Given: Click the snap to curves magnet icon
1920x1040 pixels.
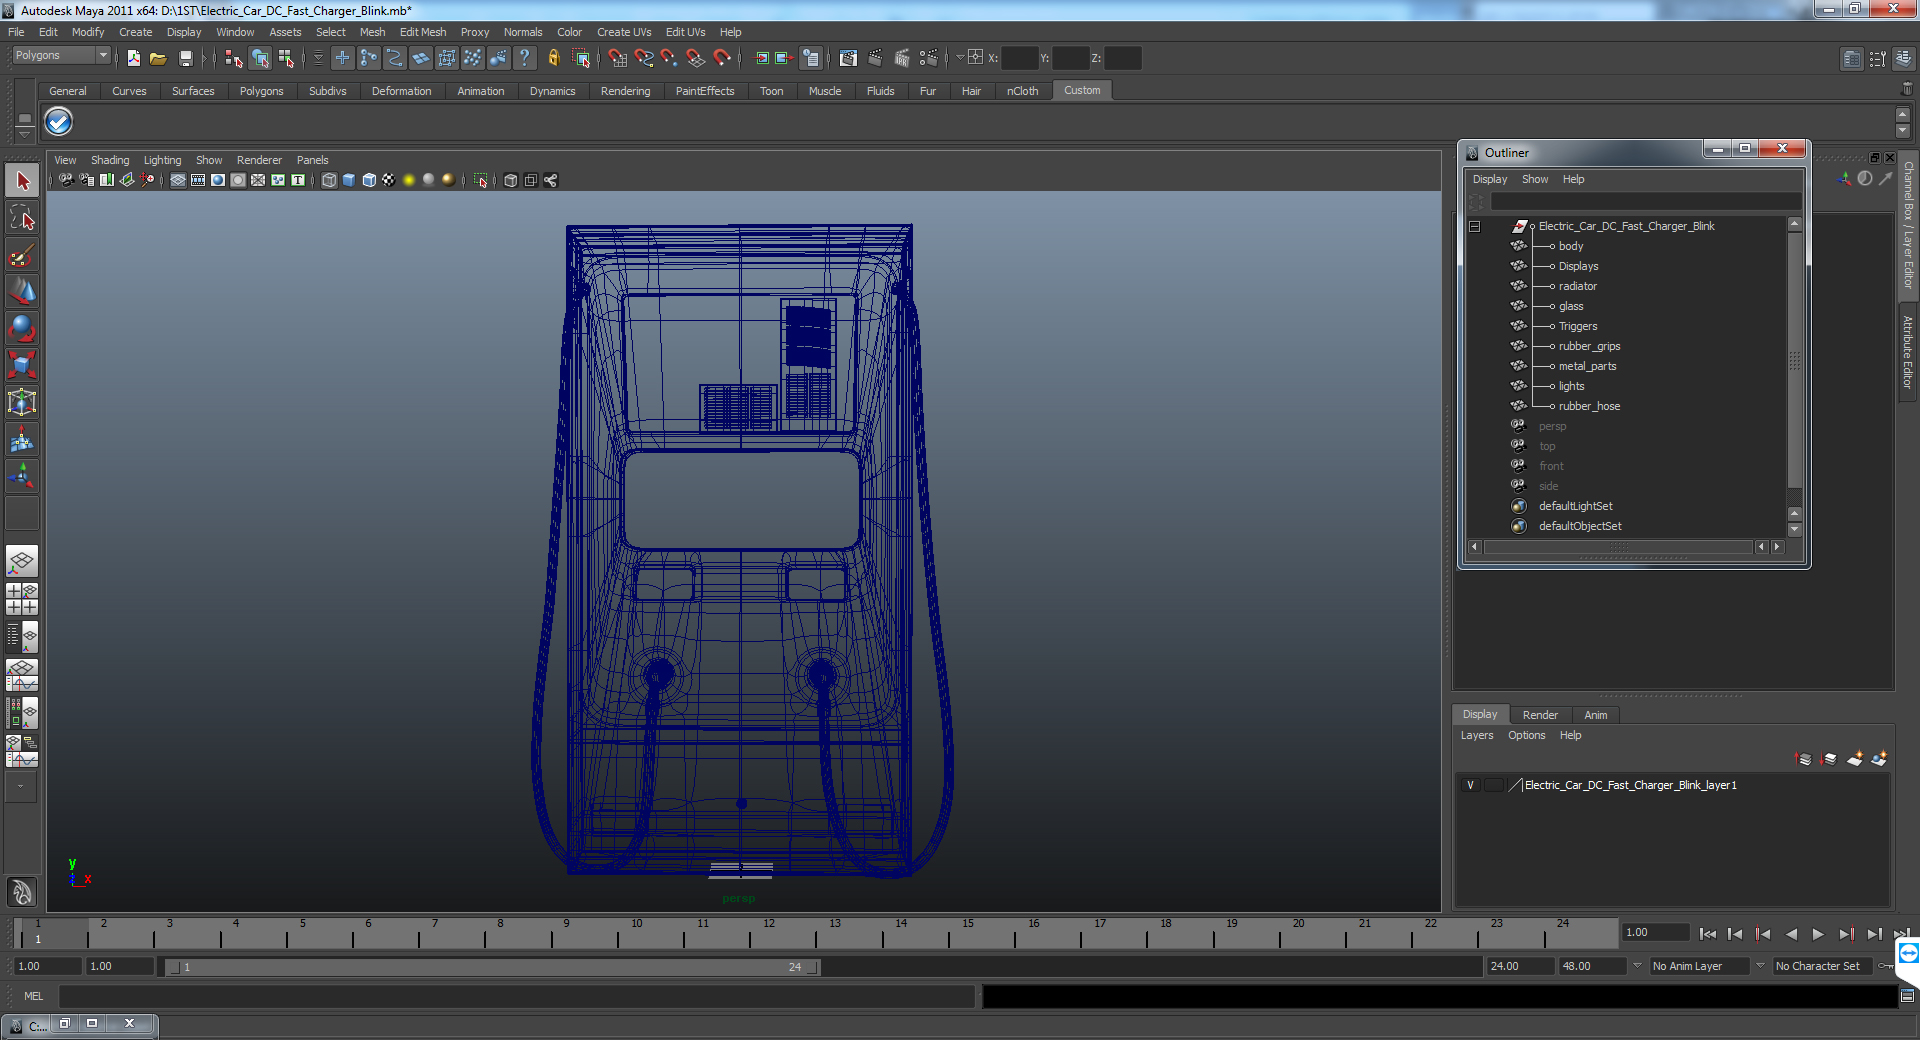Looking at the screenshot, I should click(x=643, y=58).
